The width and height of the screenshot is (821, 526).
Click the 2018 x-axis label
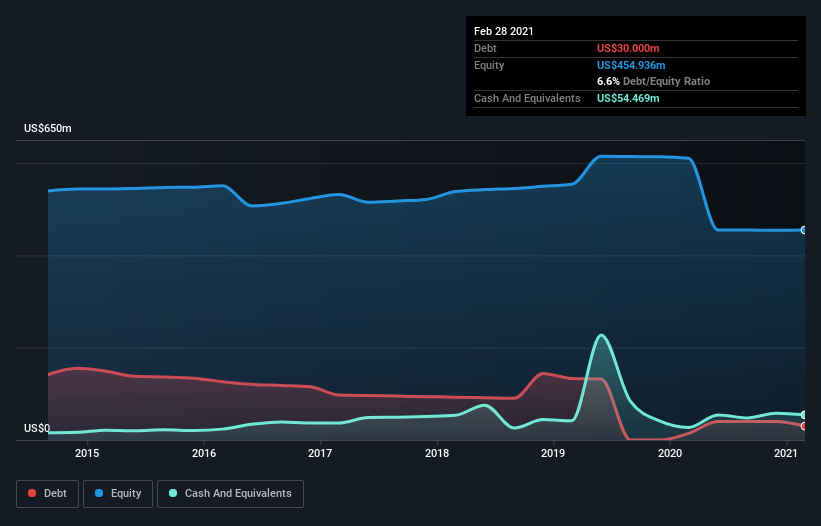point(437,453)
